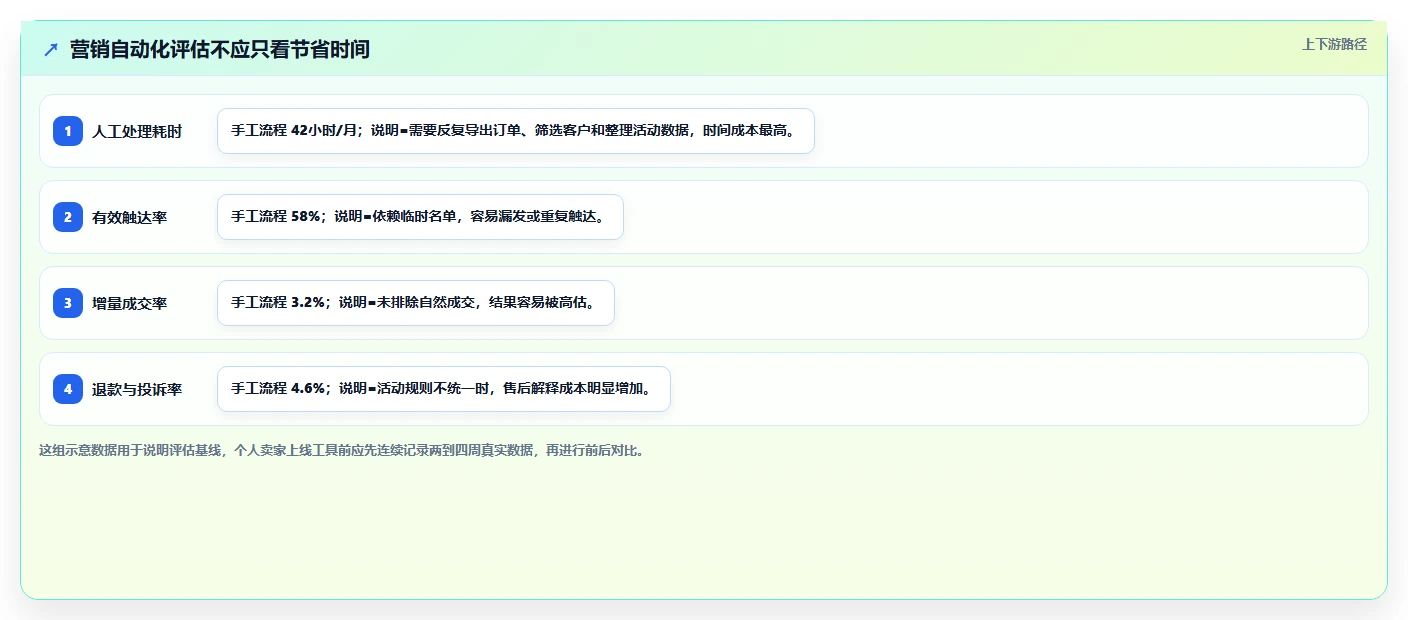1408x620 pixels.
Task: Click the 有效触达率 label
Action: pyautogui.click(x=130, y=218)
